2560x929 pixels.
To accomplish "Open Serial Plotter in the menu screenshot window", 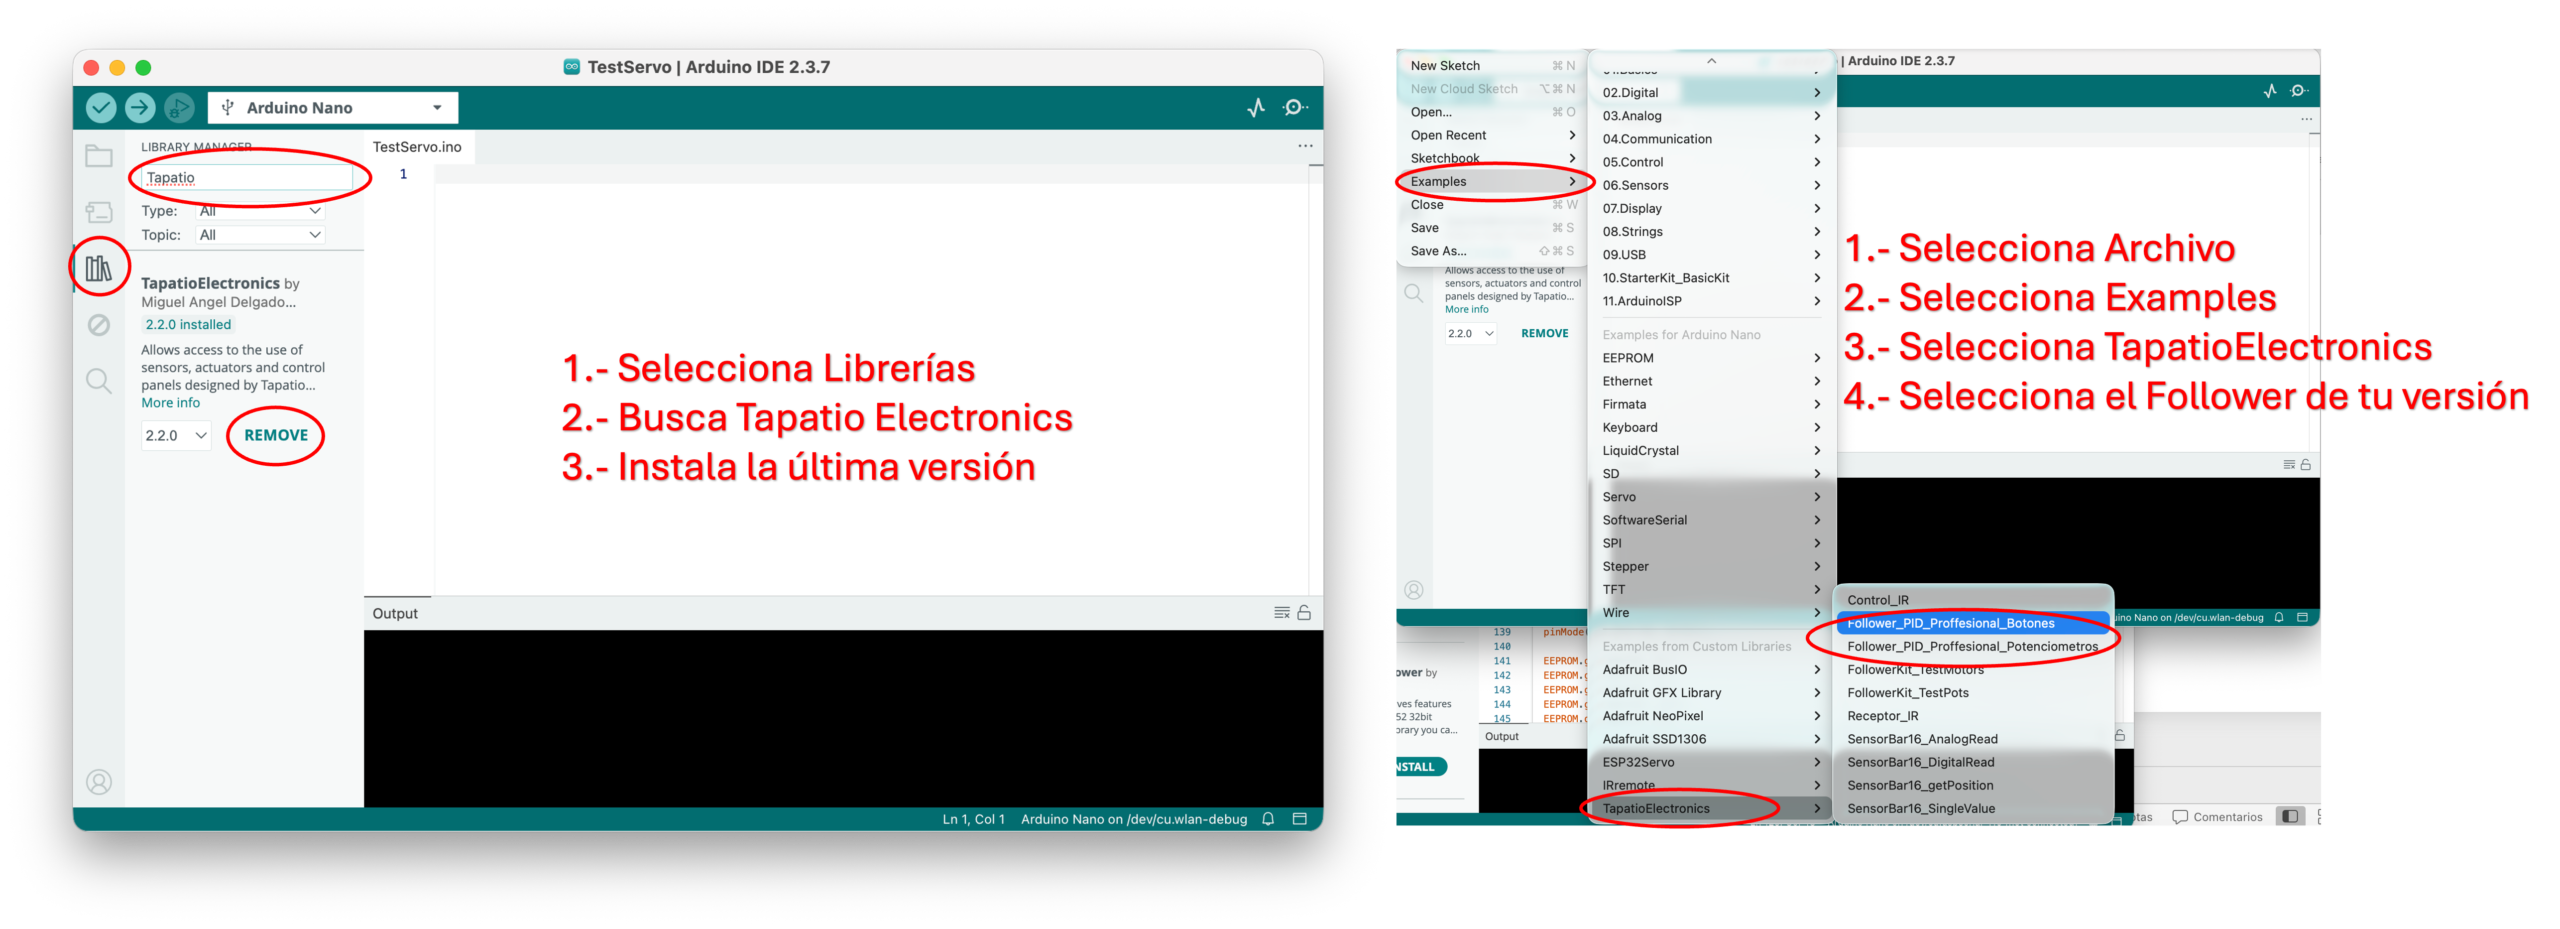I will (2269, 91).
